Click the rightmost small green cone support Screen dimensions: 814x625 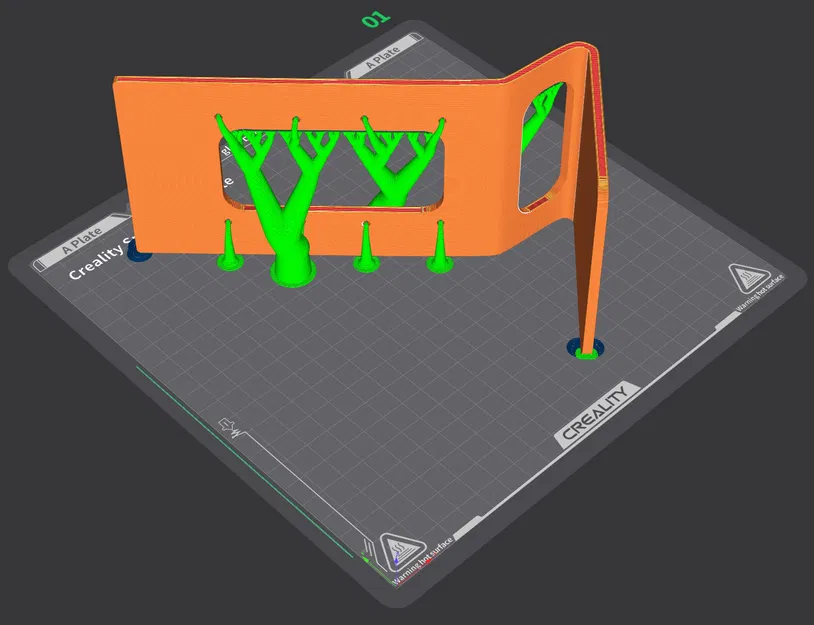pos(440,247)
